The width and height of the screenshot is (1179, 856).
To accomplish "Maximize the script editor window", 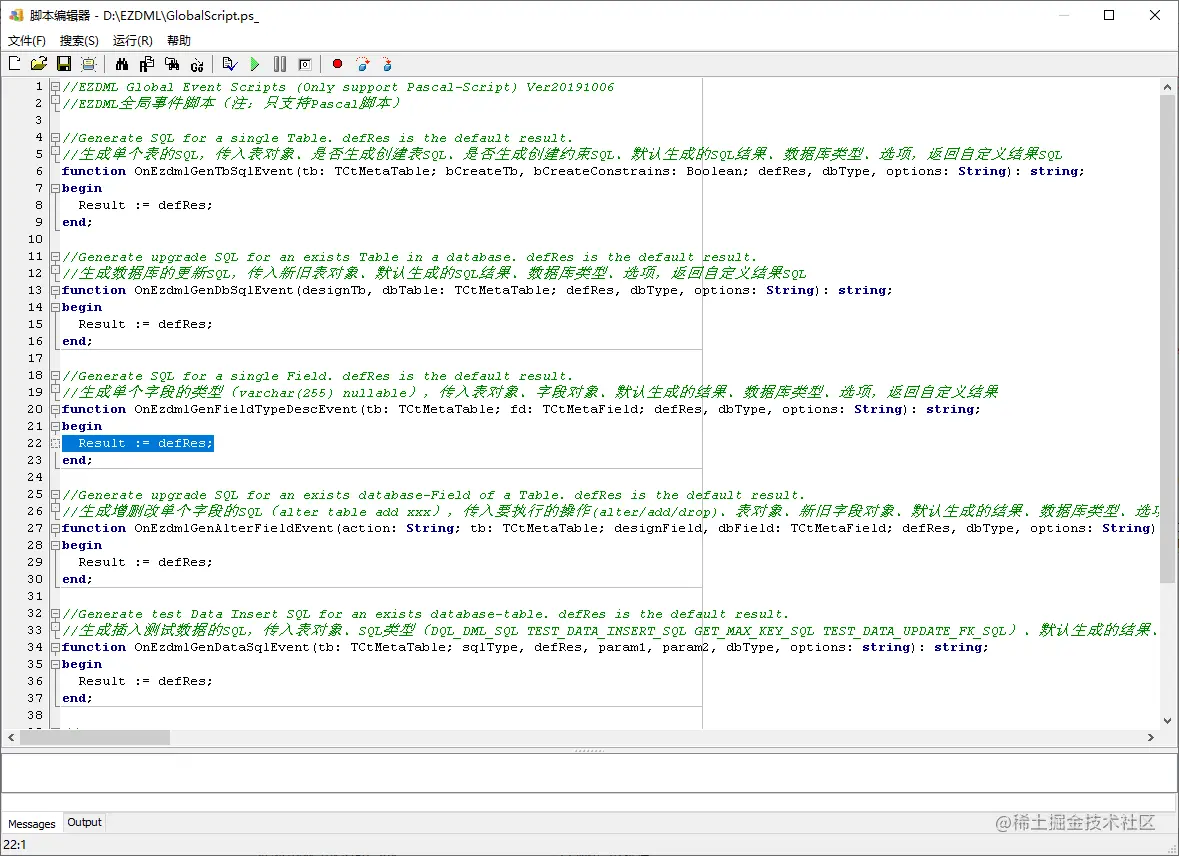I will point(1109,15).
